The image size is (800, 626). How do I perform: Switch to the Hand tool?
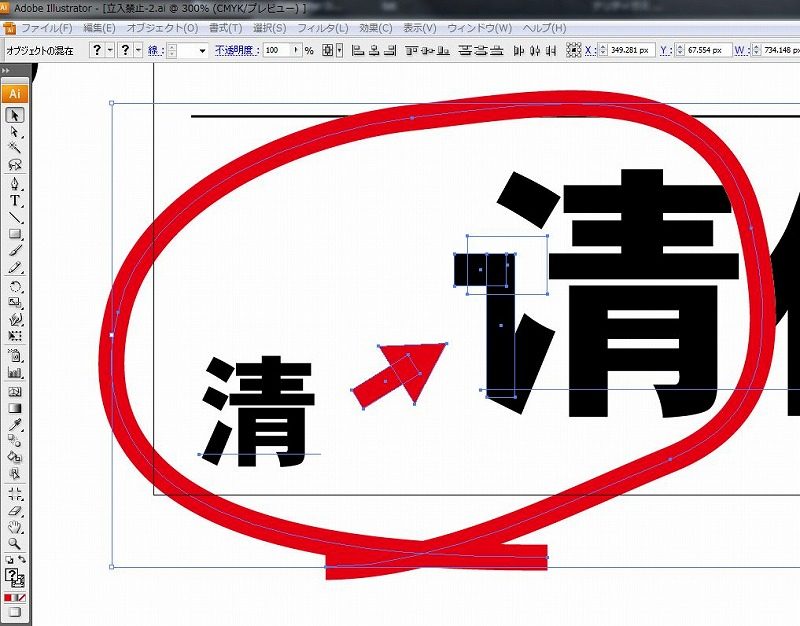tap(15, 526)
